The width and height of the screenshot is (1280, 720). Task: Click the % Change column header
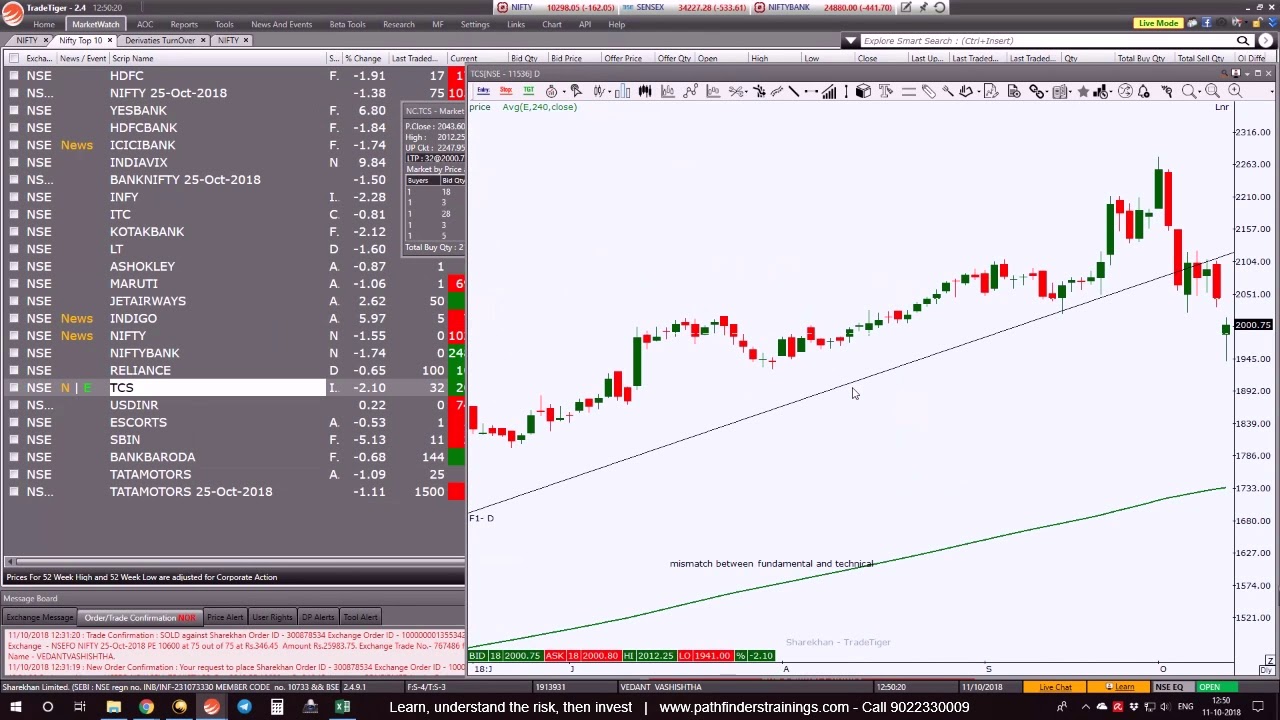click(363, 58)
